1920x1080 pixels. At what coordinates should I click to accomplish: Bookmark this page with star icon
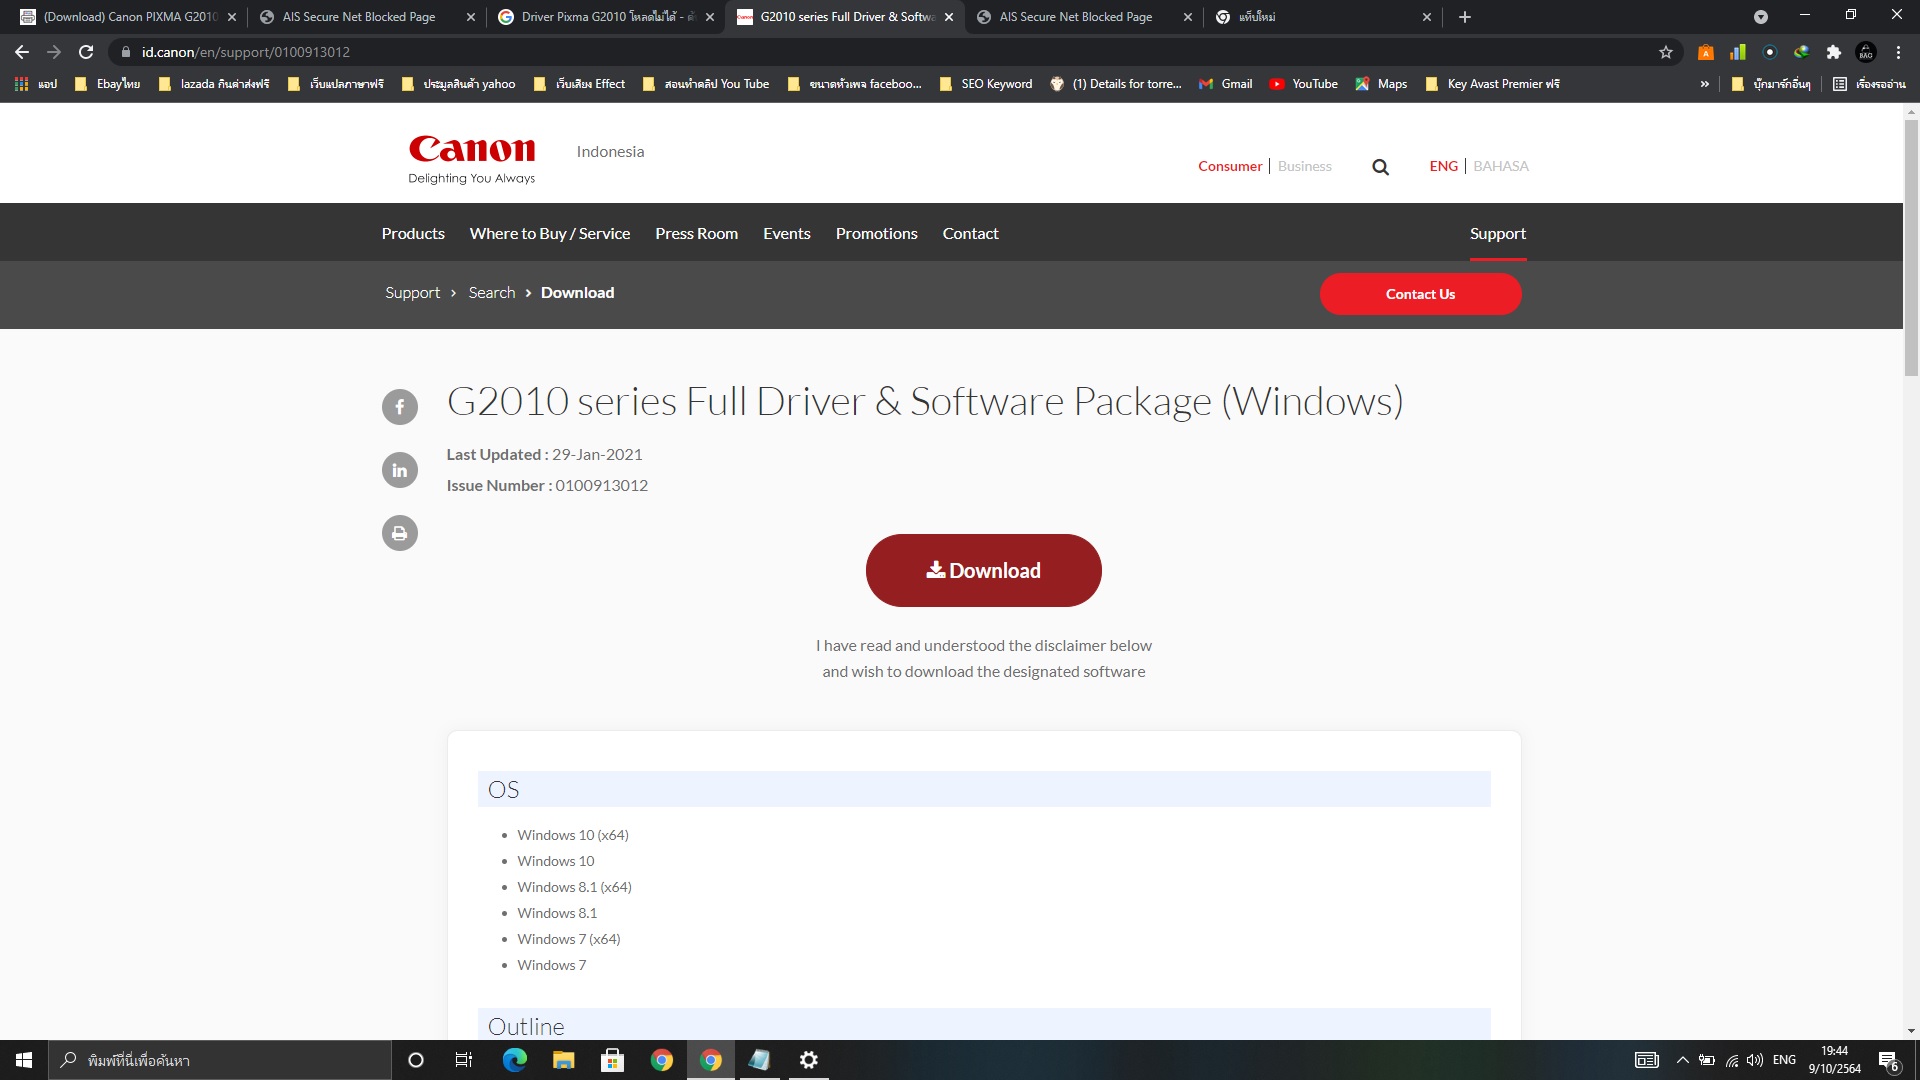[1666, 52]
